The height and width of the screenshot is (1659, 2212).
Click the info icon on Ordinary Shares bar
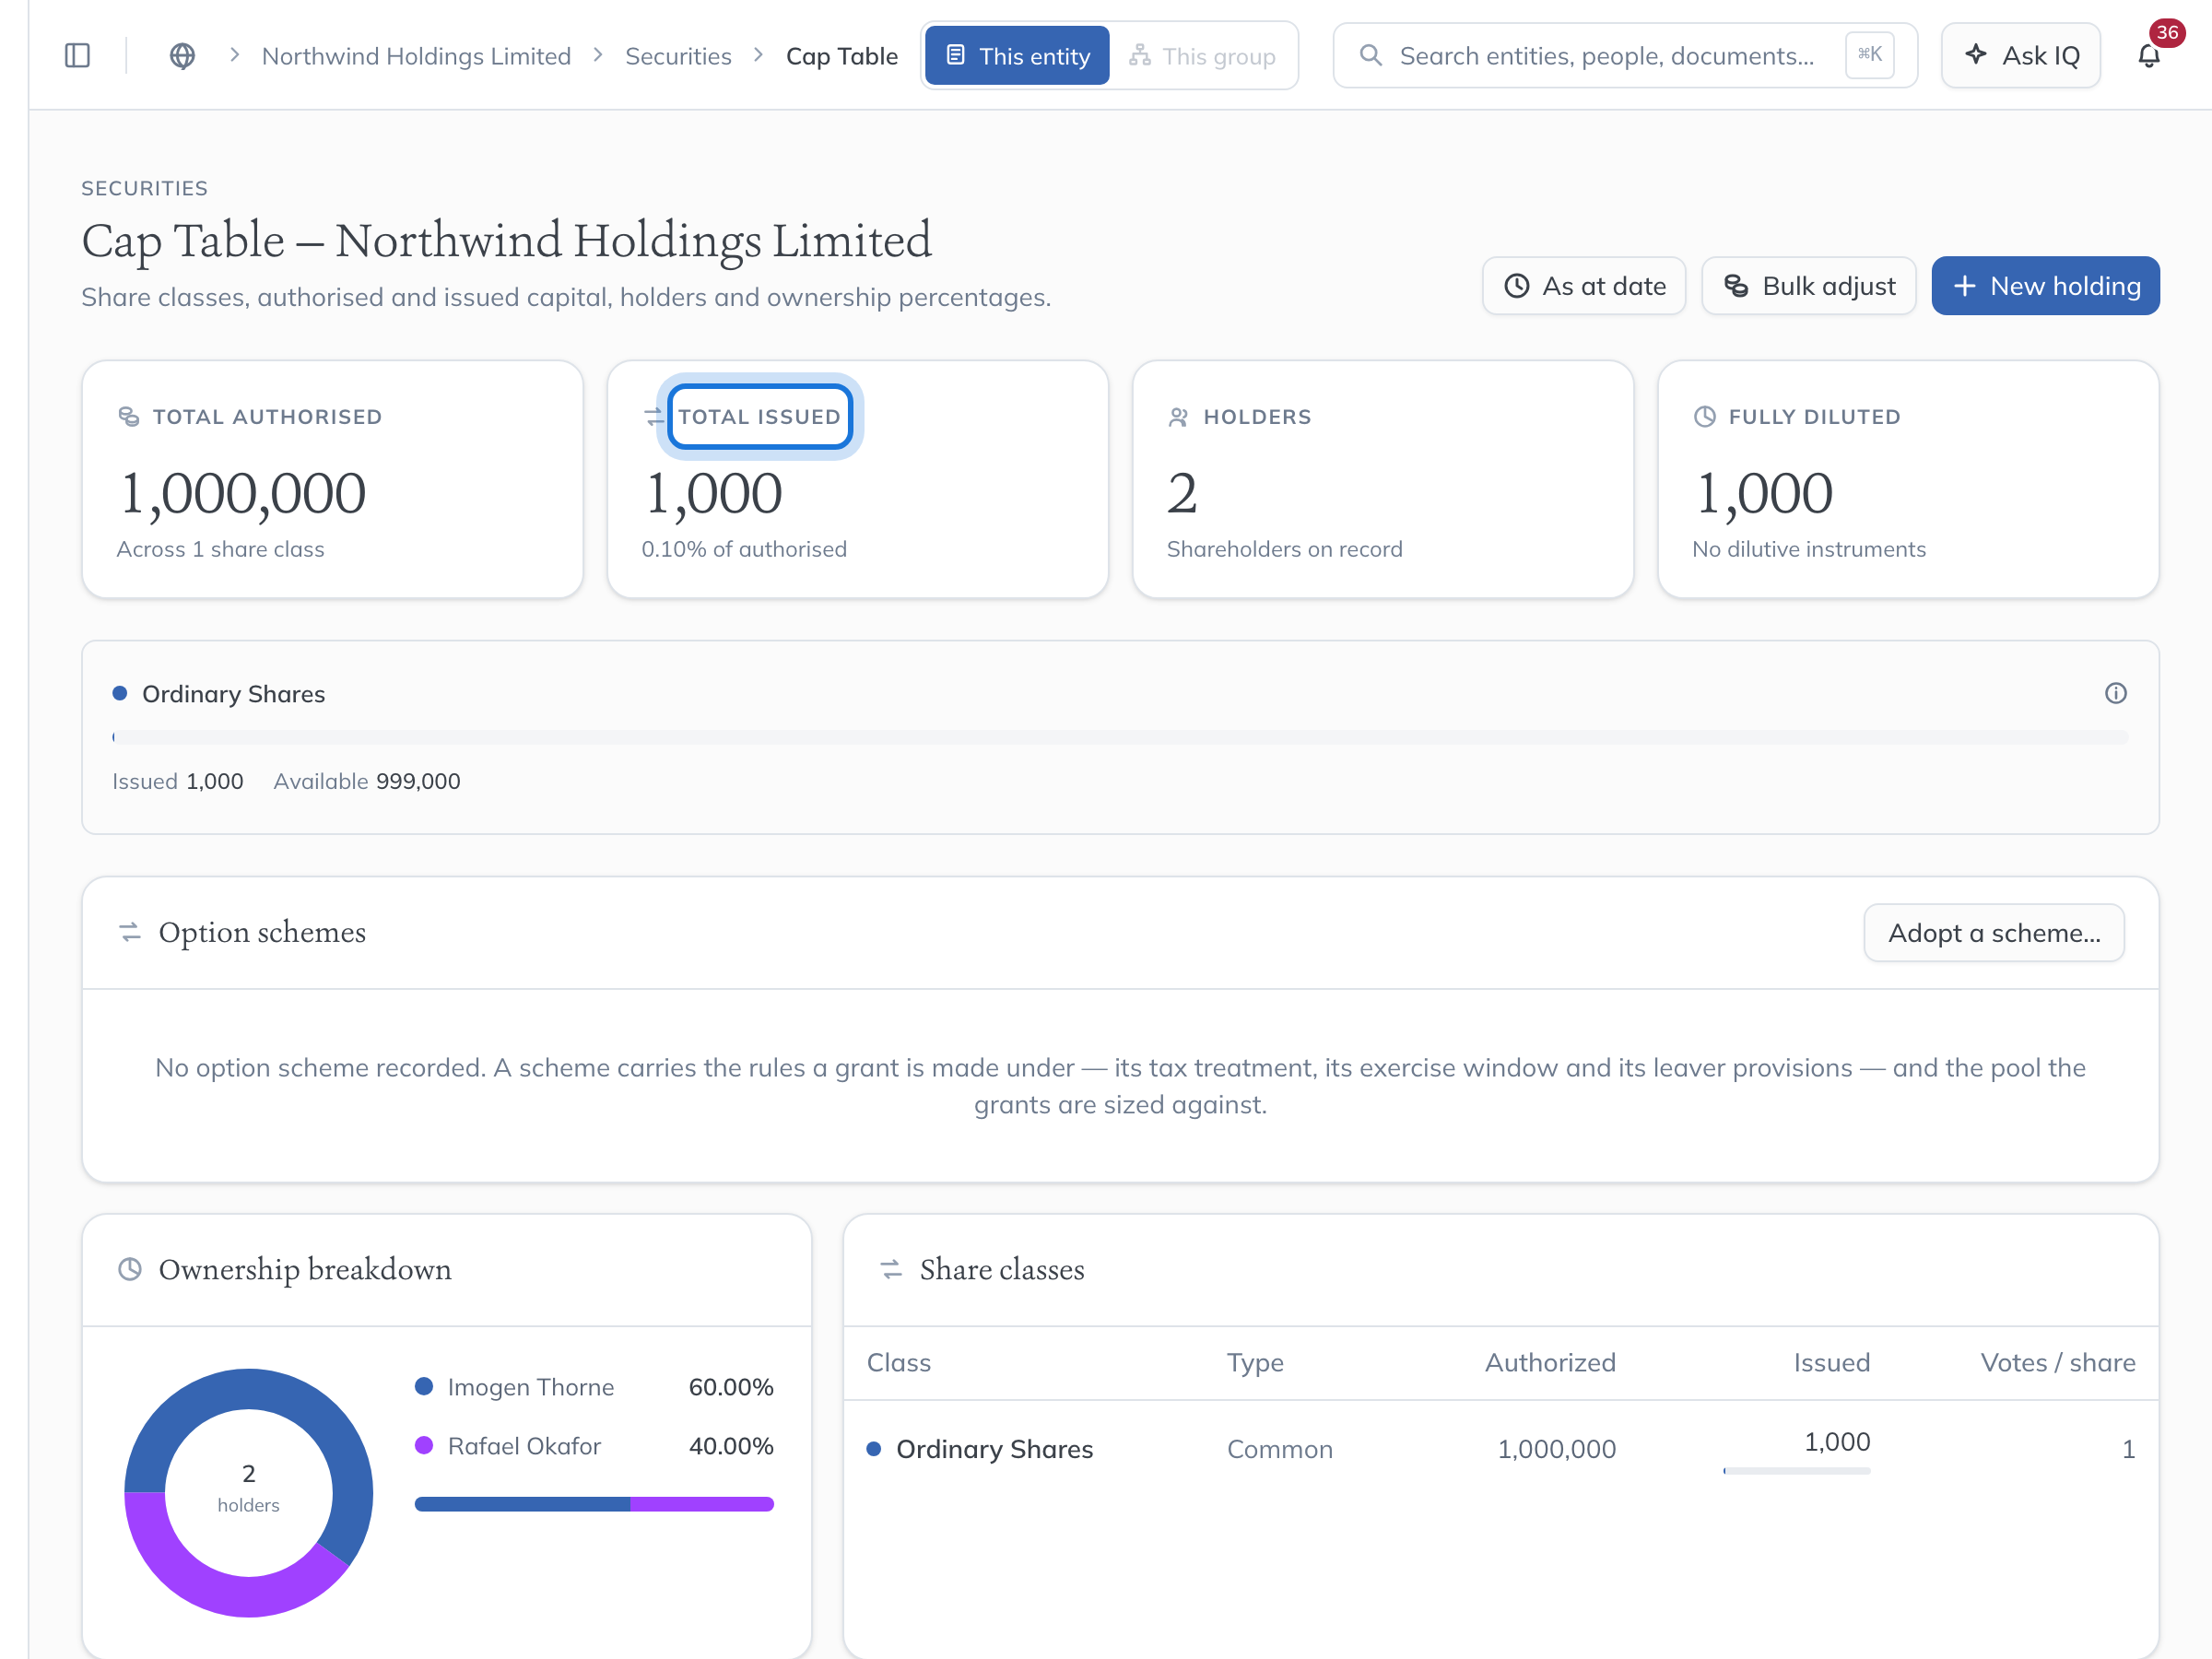2115,693
